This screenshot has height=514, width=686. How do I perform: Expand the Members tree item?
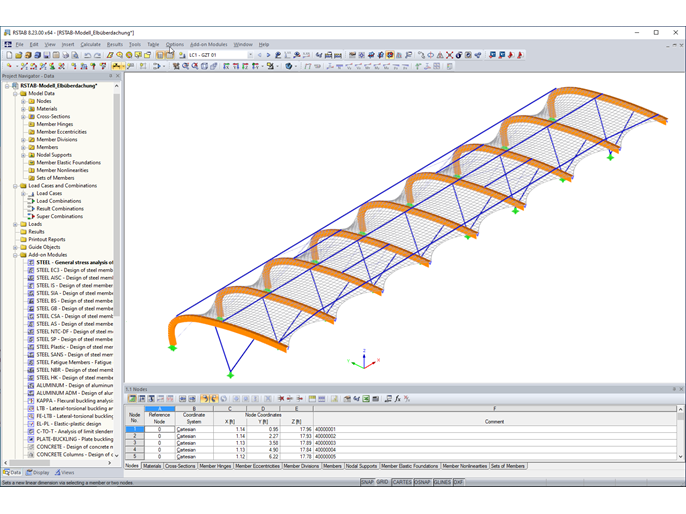tap(23, 147)
